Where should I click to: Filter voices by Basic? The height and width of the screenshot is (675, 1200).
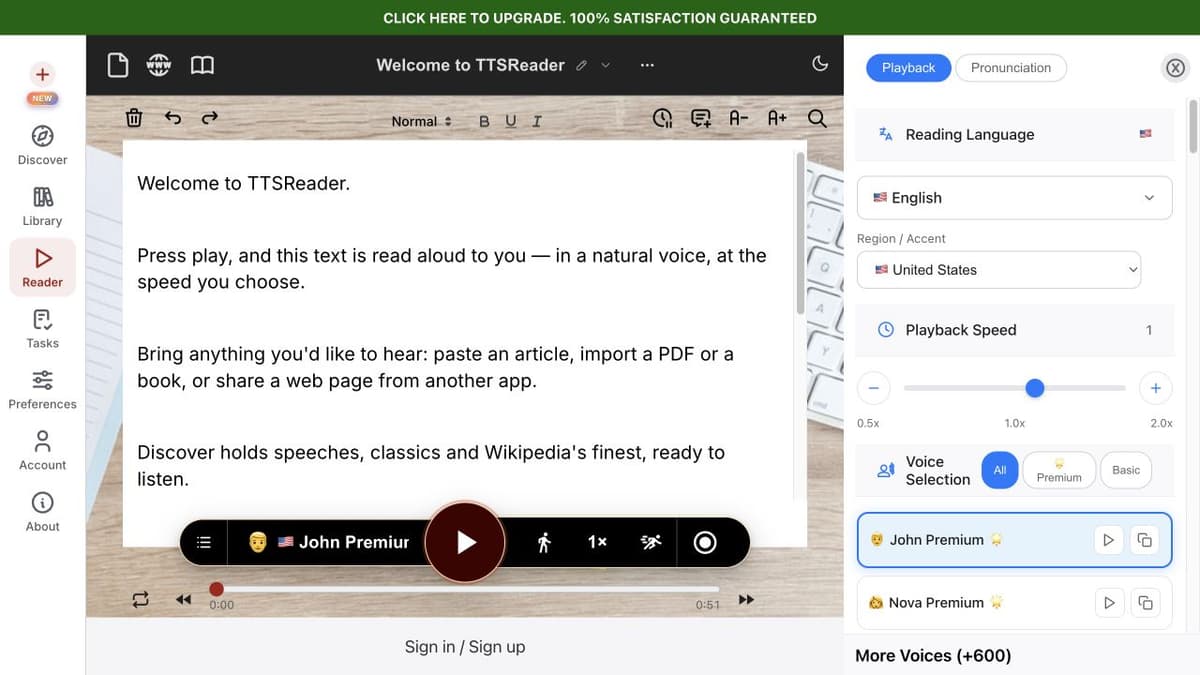tap(1126, 470)
